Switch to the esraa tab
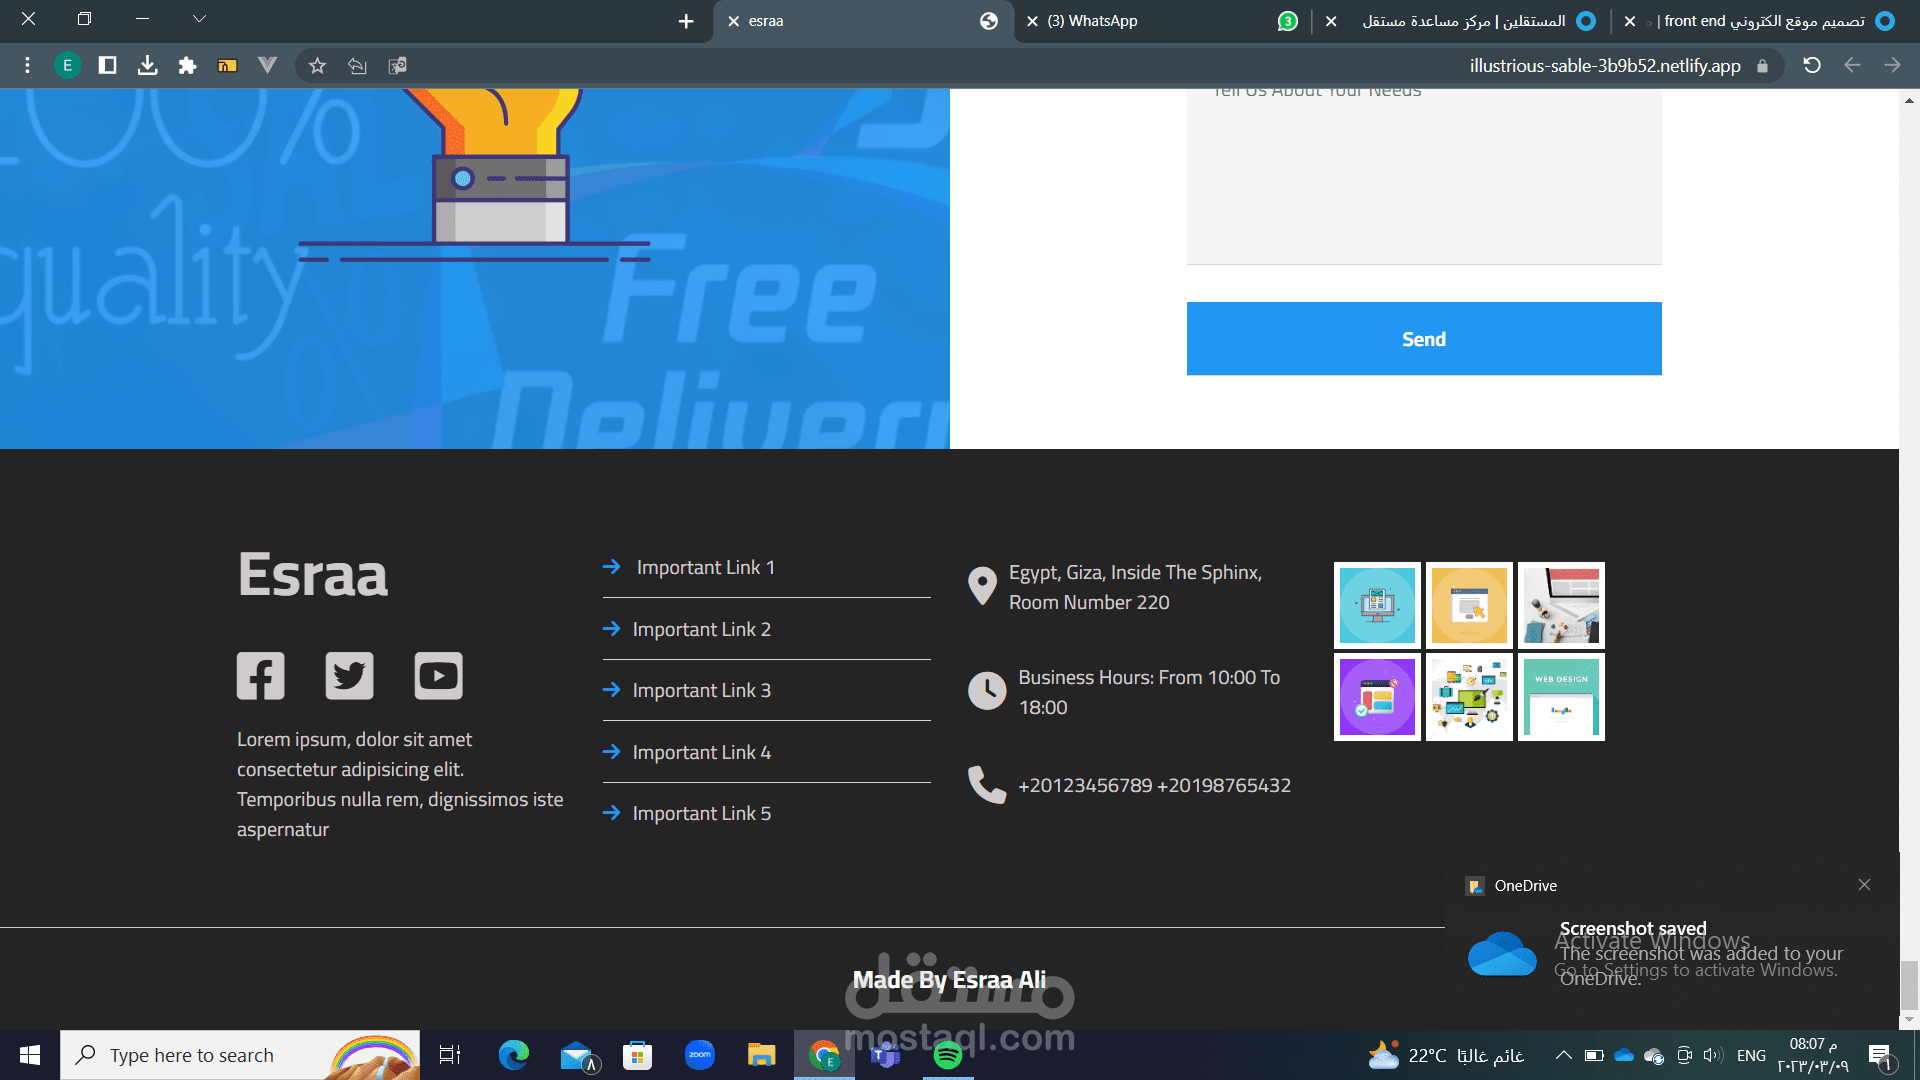 [864, 21]
